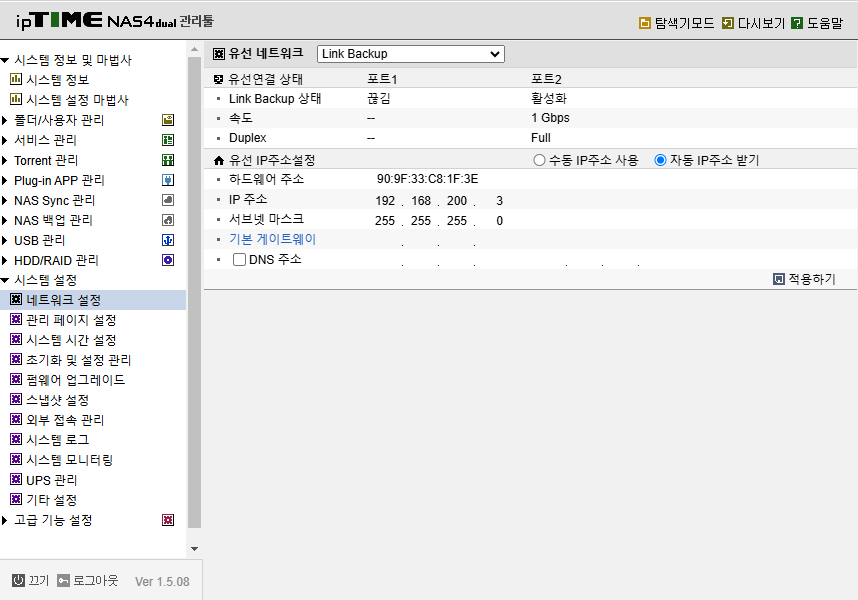Click the 서비스 관리 category icon
Screen dimensions: 858x600
pyautogui.click(x=168, y=140)
